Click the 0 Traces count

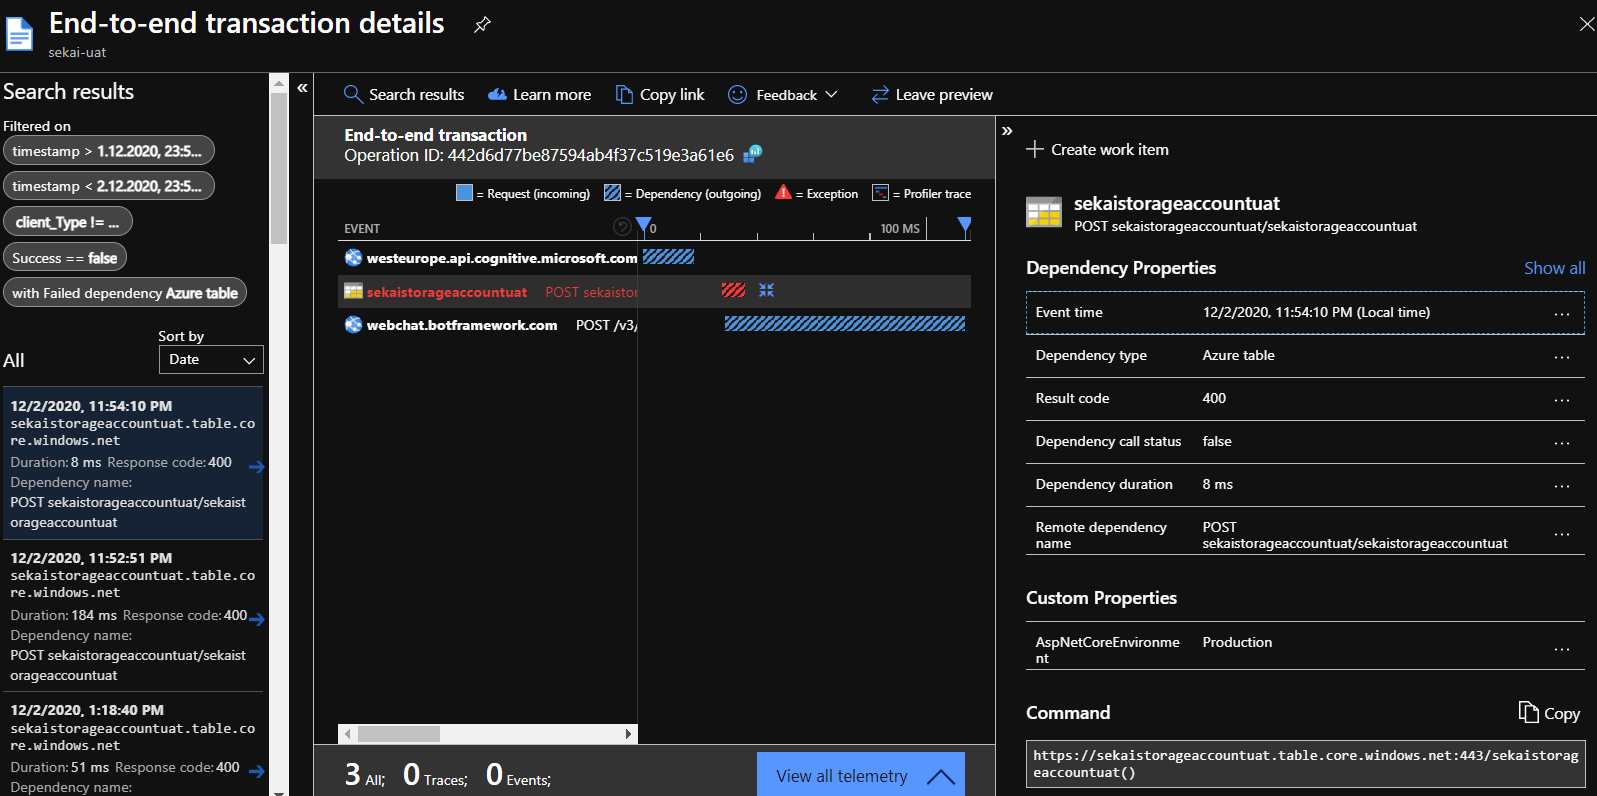coord(435,775)
